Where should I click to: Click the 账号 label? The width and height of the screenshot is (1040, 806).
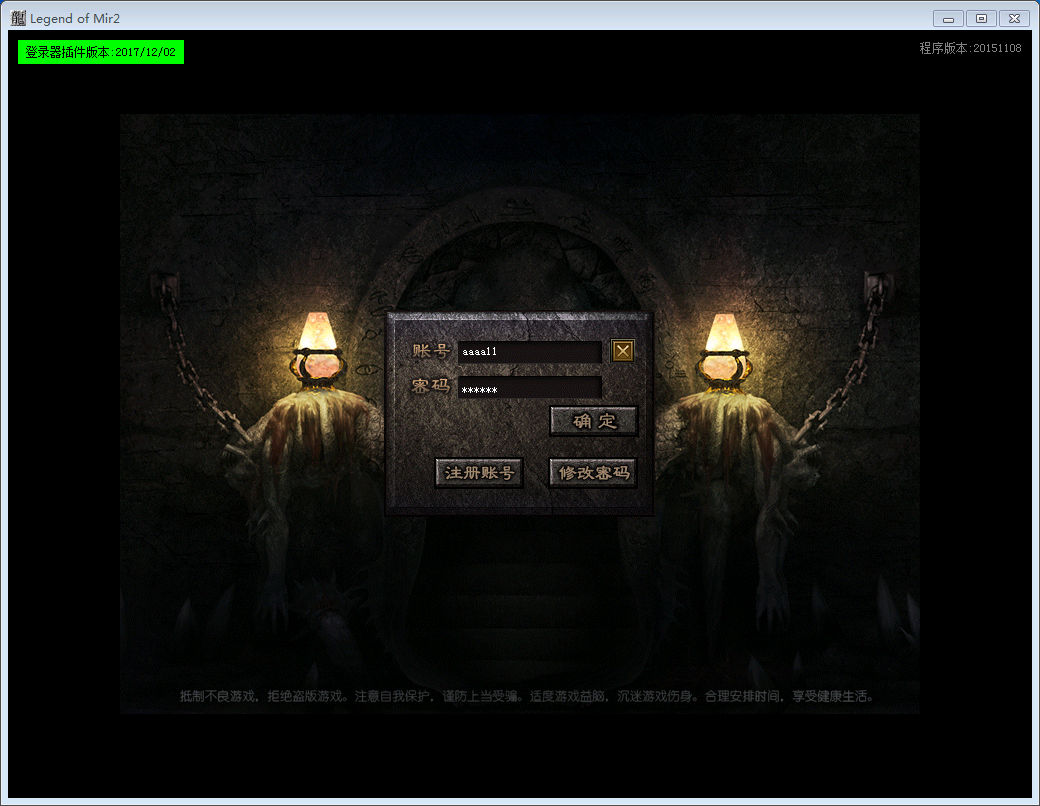click(x=431, y=350)
